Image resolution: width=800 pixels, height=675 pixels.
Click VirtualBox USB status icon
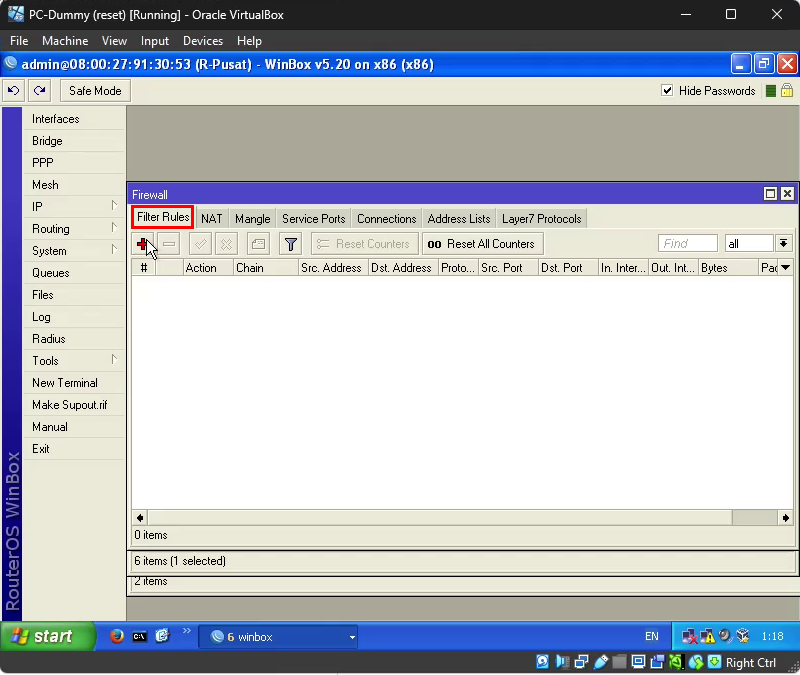click(x=601, y=662)
